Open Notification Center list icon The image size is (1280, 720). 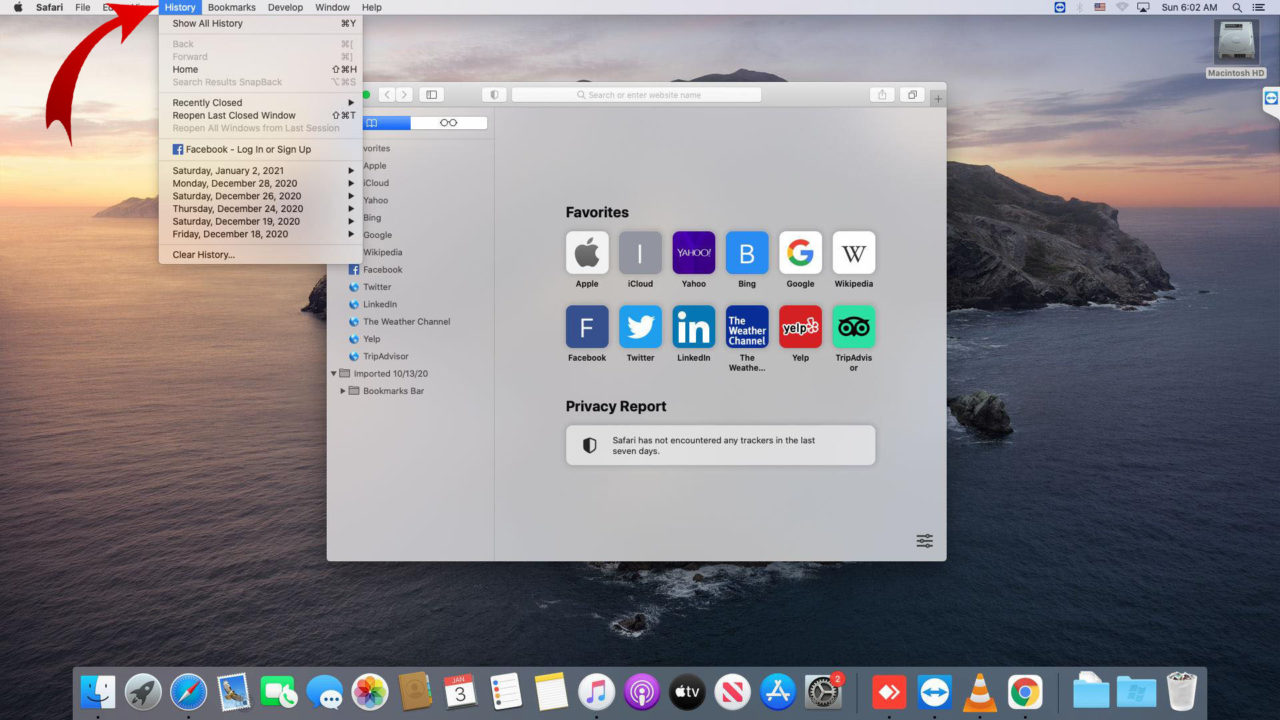click(1259, 7)
